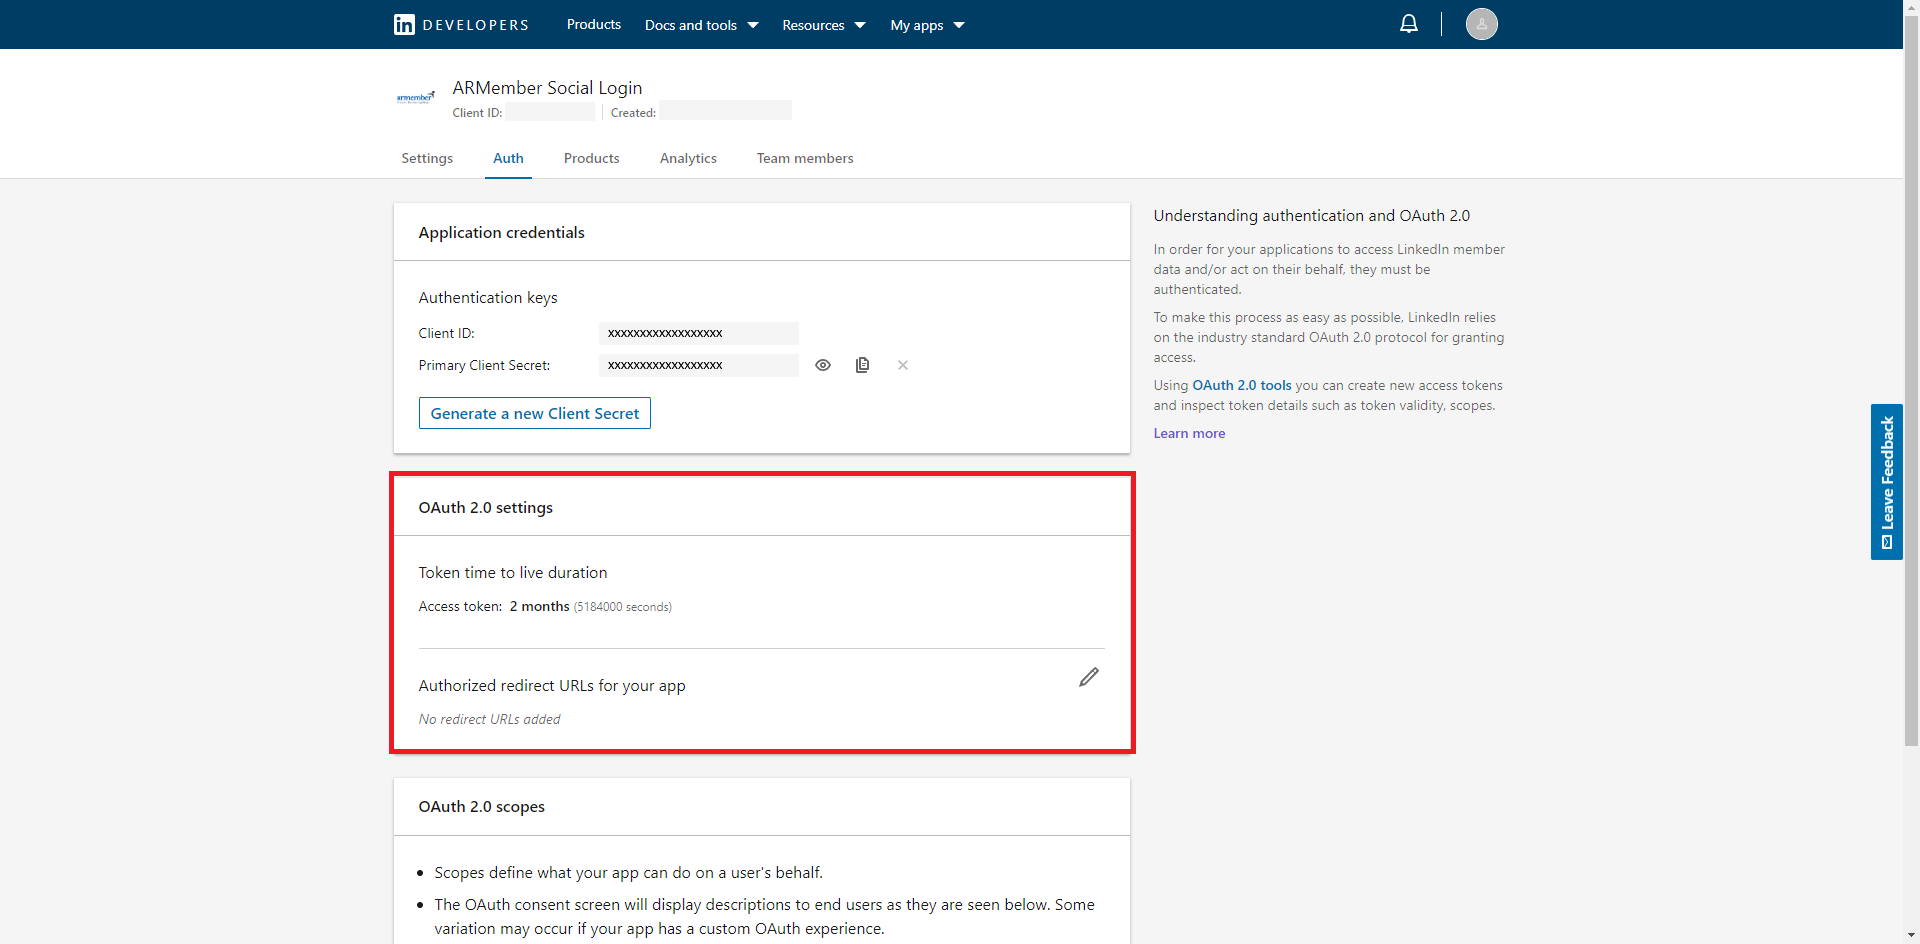Viewport: 1920px width, 944px height.
Task: Click Generate a new Client Secret
Action: (x=534, y=412)
